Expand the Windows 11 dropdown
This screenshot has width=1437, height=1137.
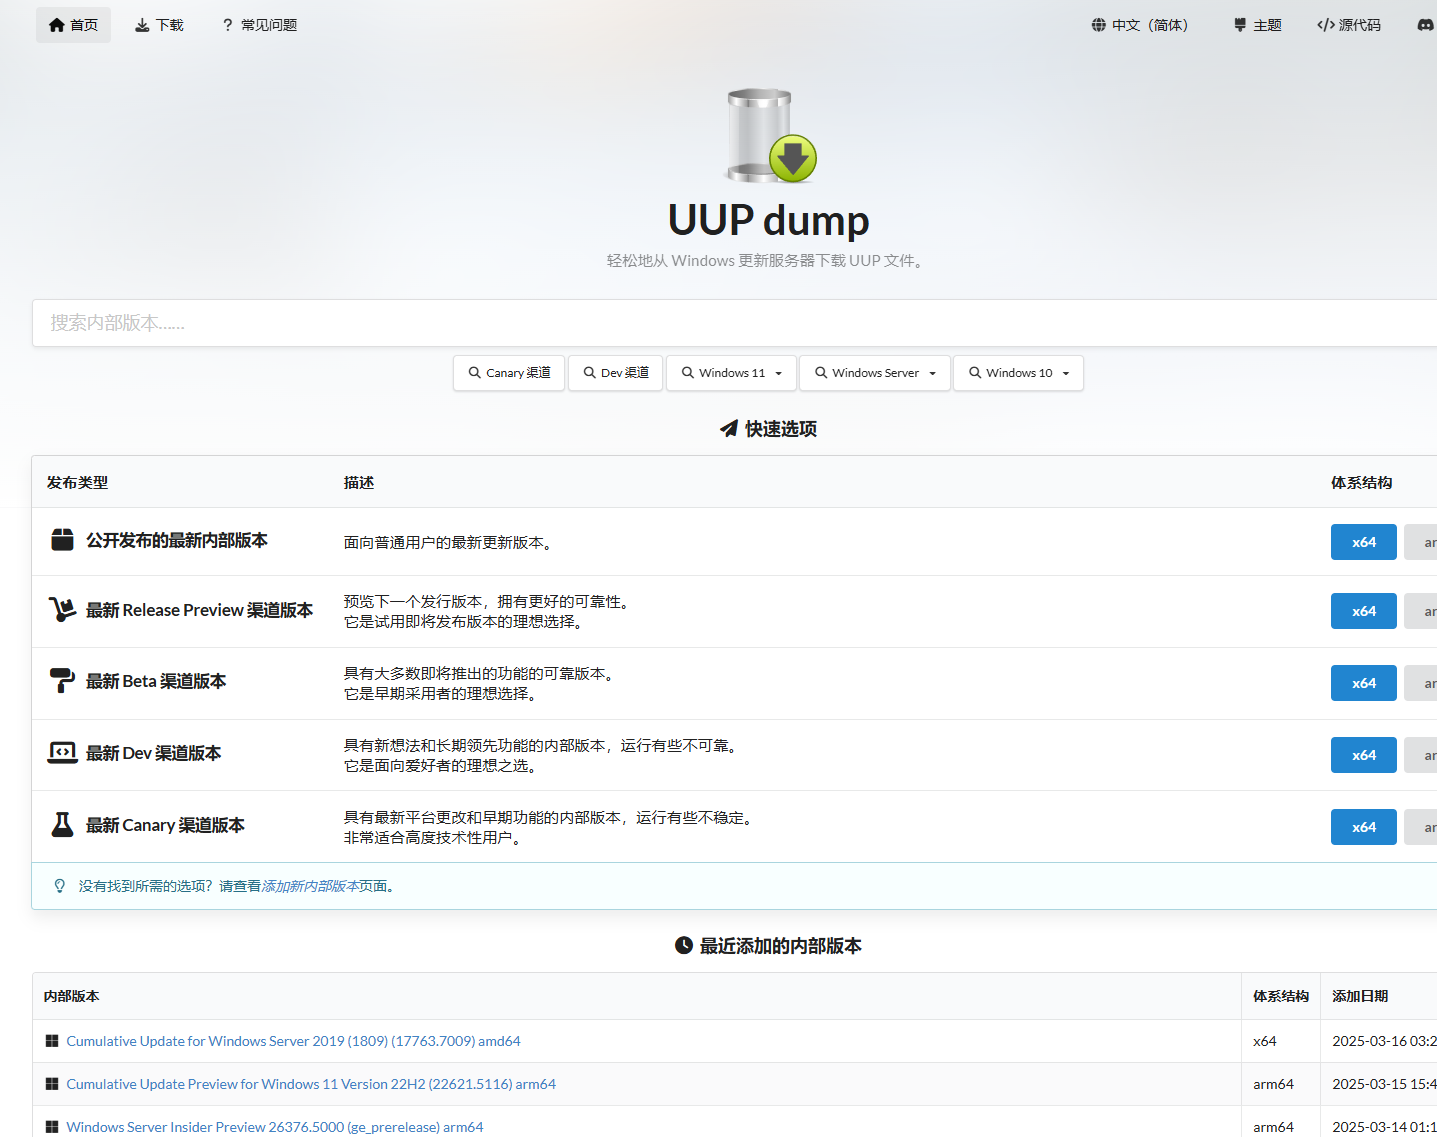pos(732,373)
